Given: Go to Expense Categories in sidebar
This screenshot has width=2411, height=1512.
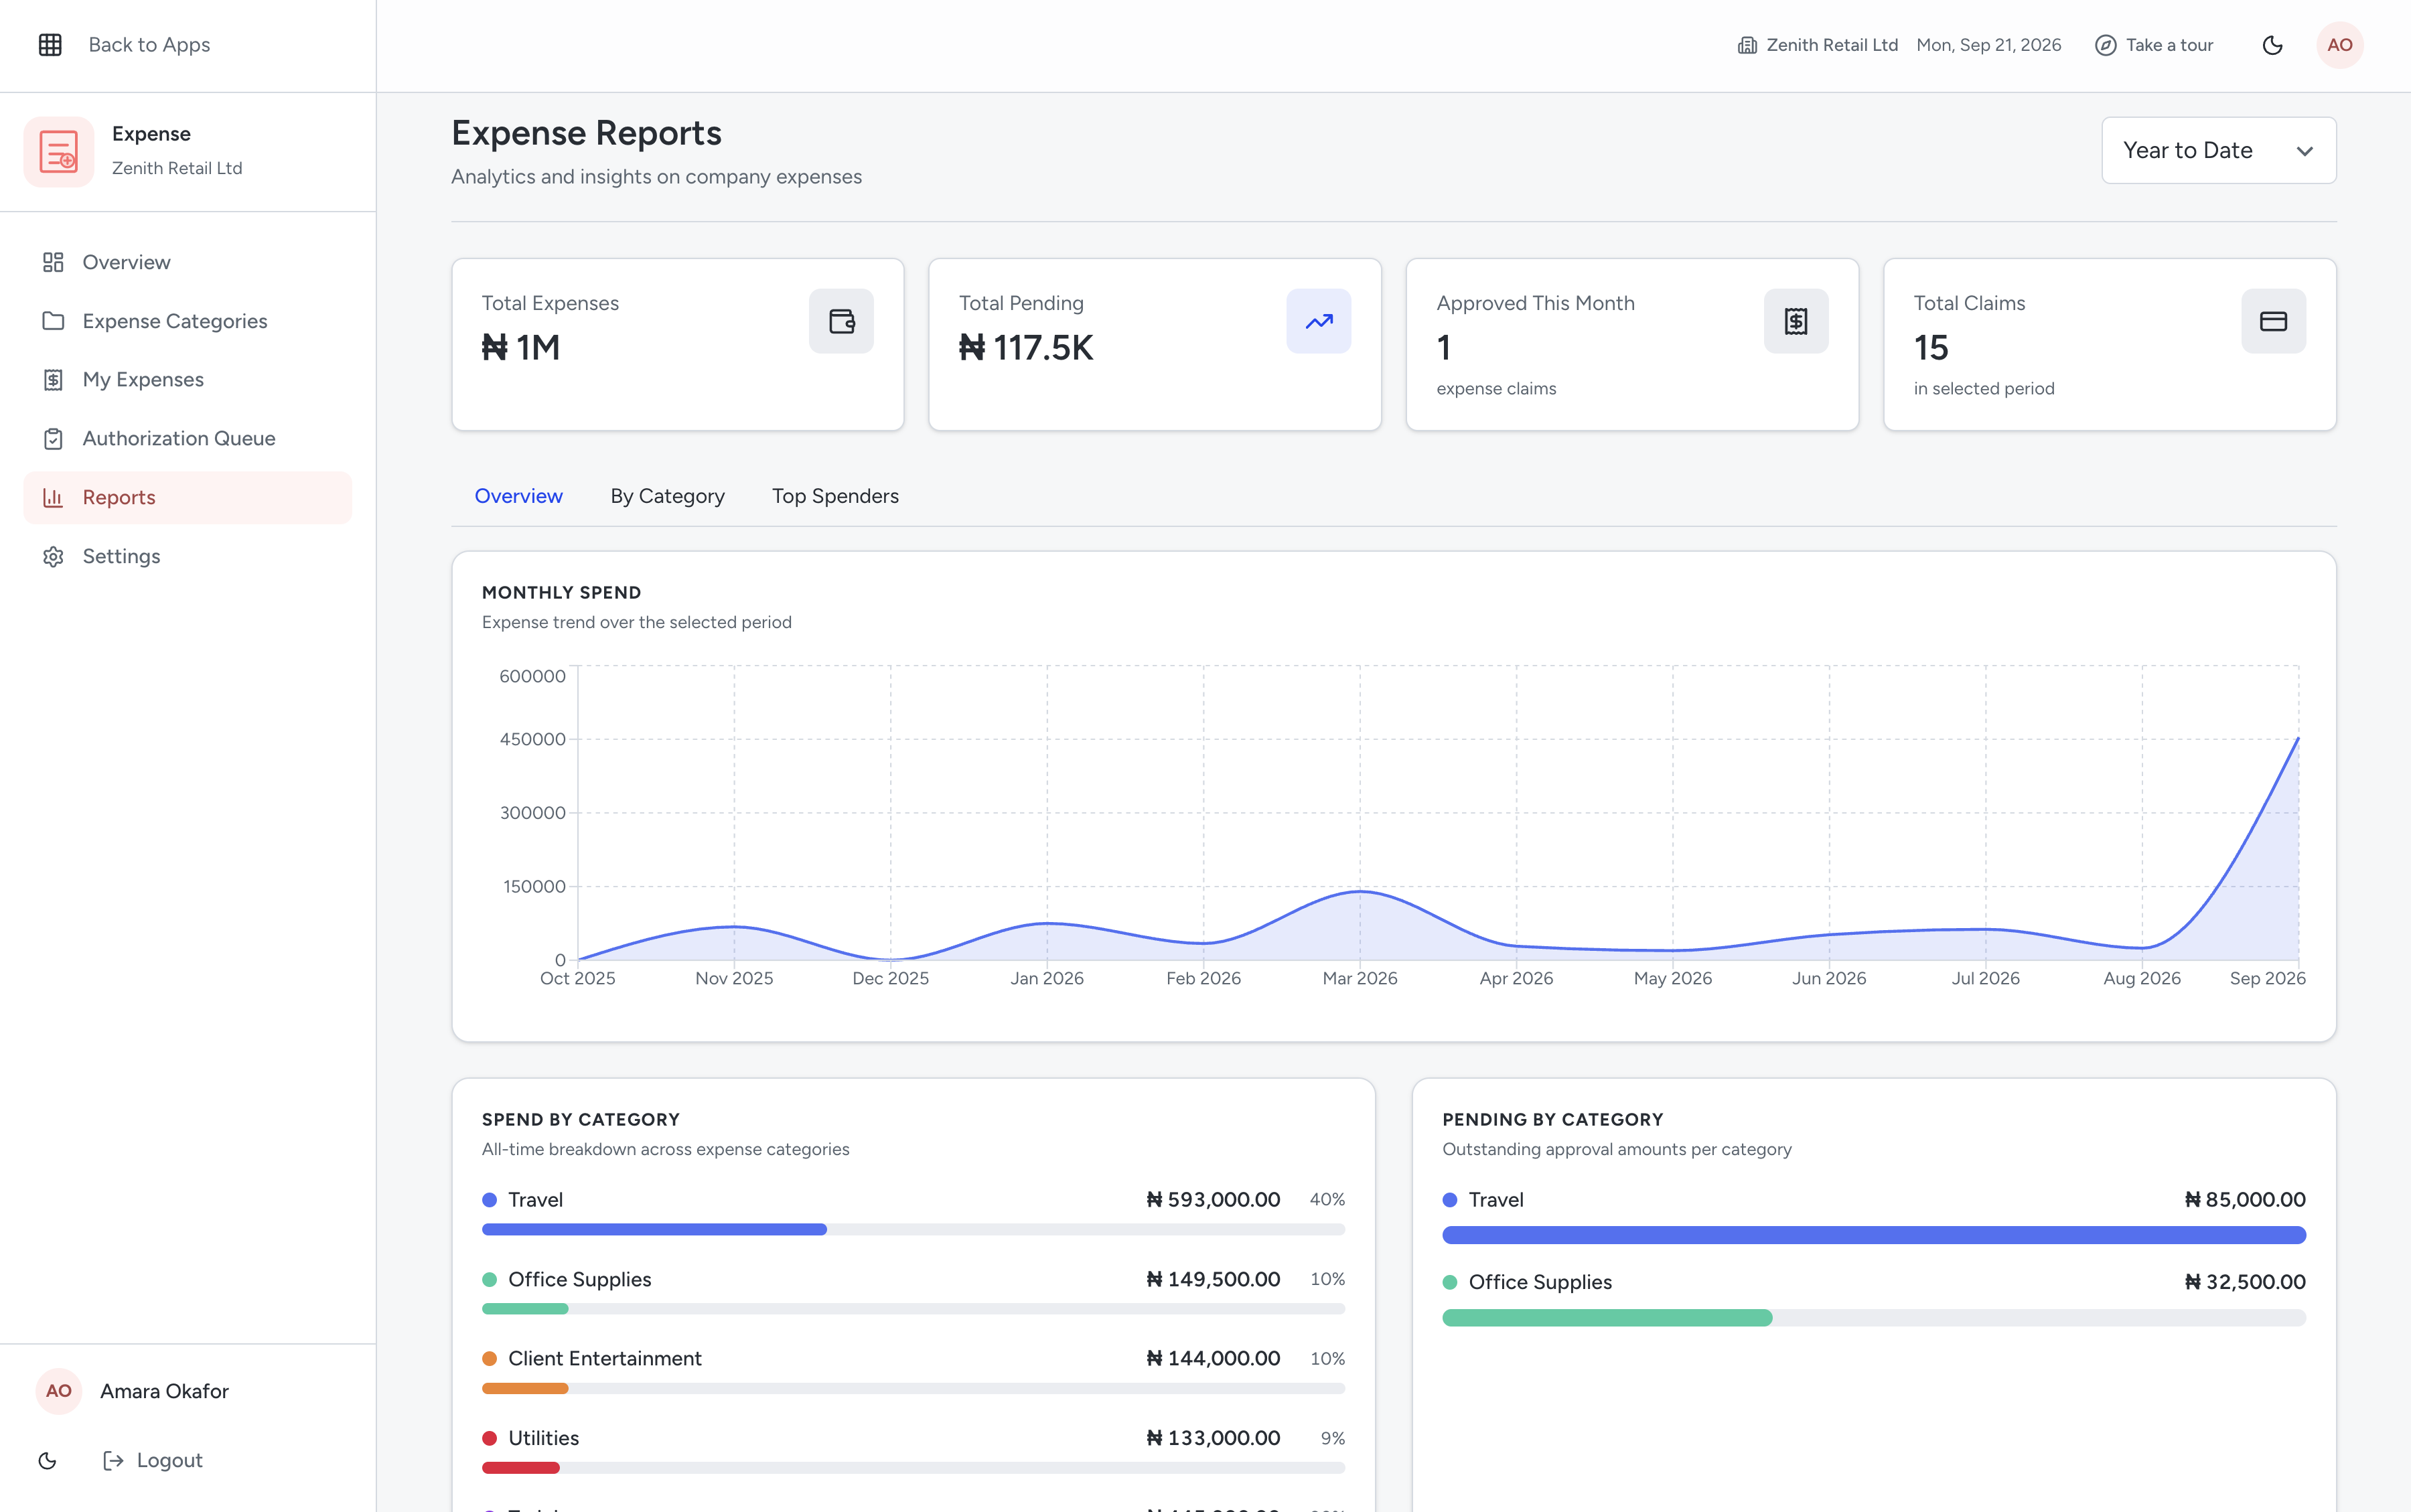Looking at the screenshot, I should point(188,321).
